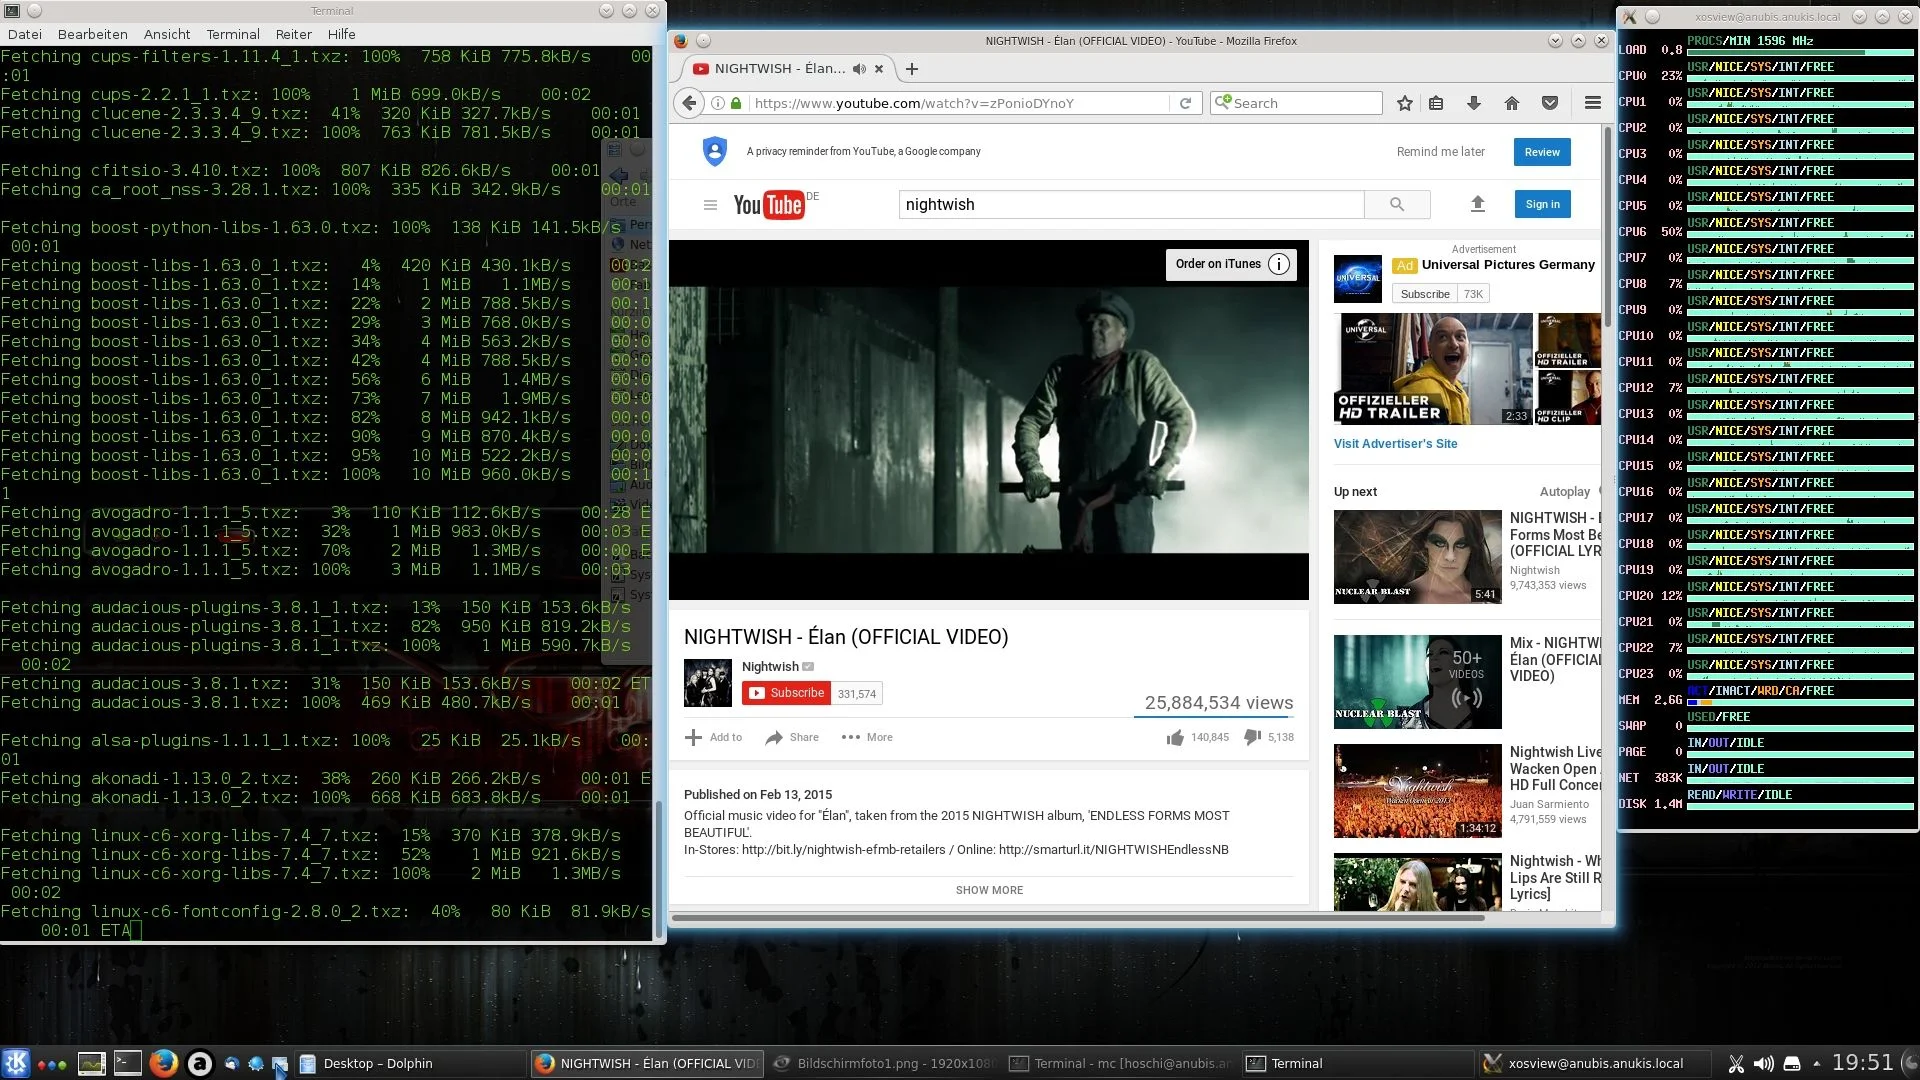
Task: Open the Bearbeiten menu in Terminal
Action: tap(92, 34)
